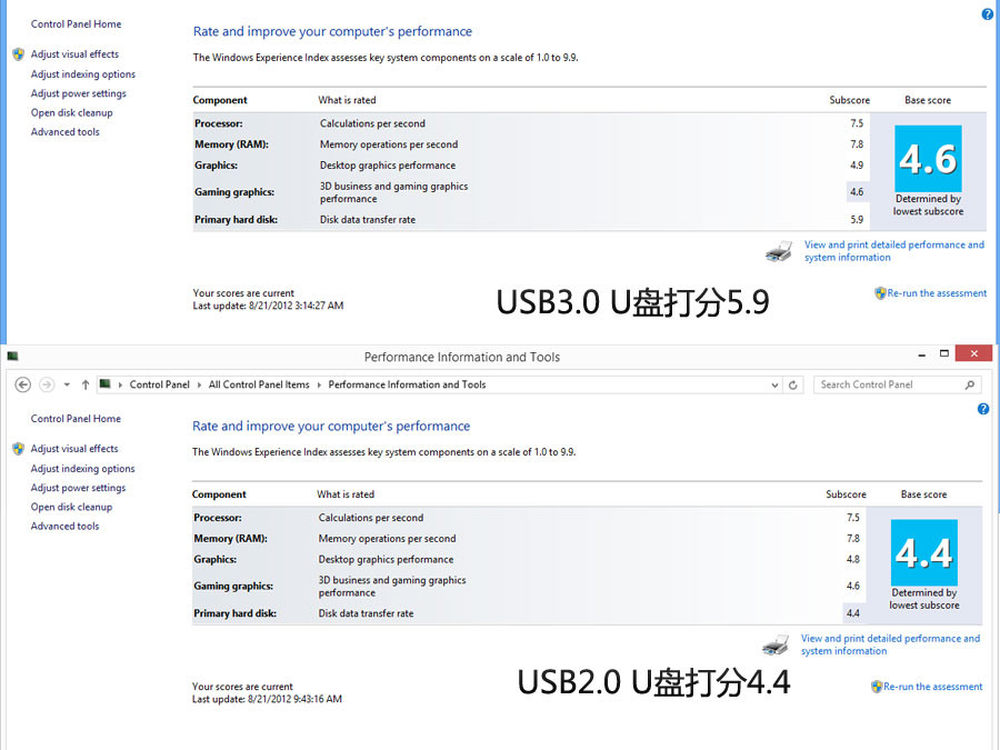Click the Forward navigation arrow
This screenshot has width=1000, height=750.
pyautogui.click(x=47, y=385)
